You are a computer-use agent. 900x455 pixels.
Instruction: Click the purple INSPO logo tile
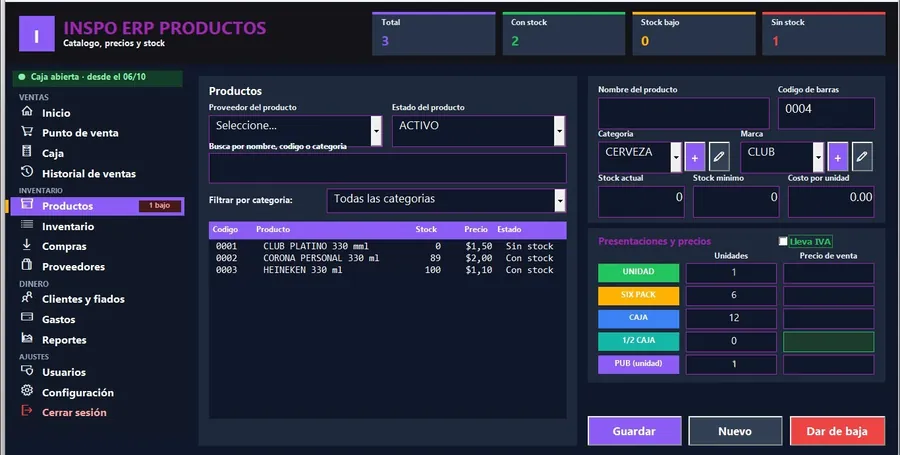[37, 34]
